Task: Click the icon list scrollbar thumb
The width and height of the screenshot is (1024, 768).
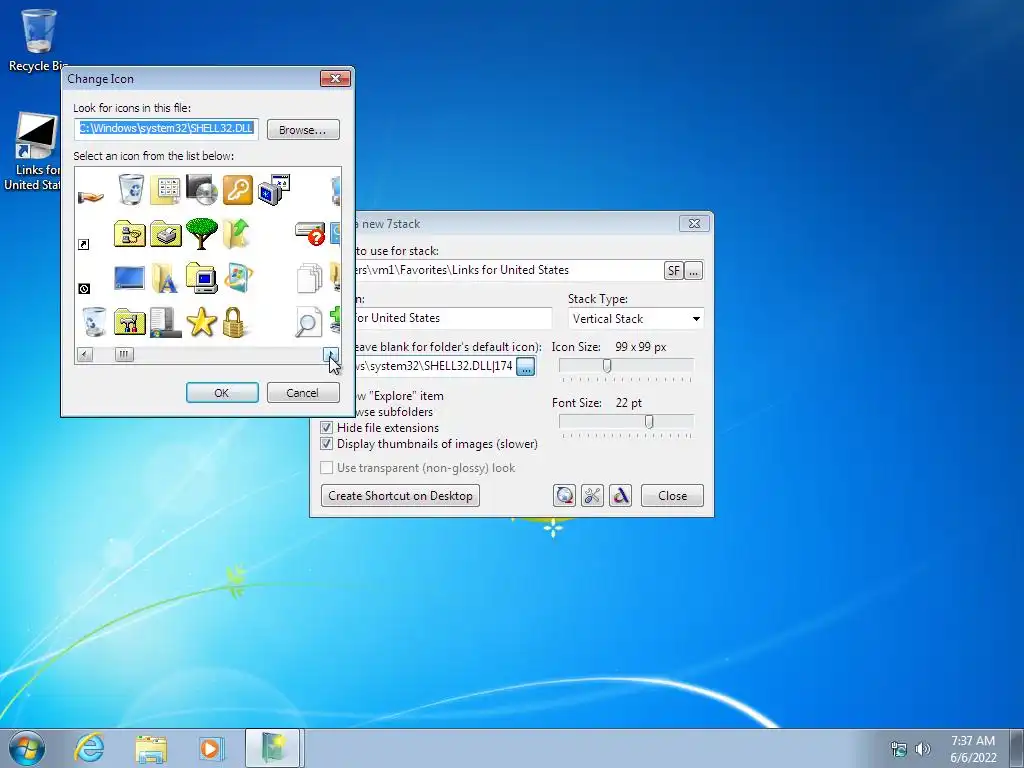Action: click(124, 354)
